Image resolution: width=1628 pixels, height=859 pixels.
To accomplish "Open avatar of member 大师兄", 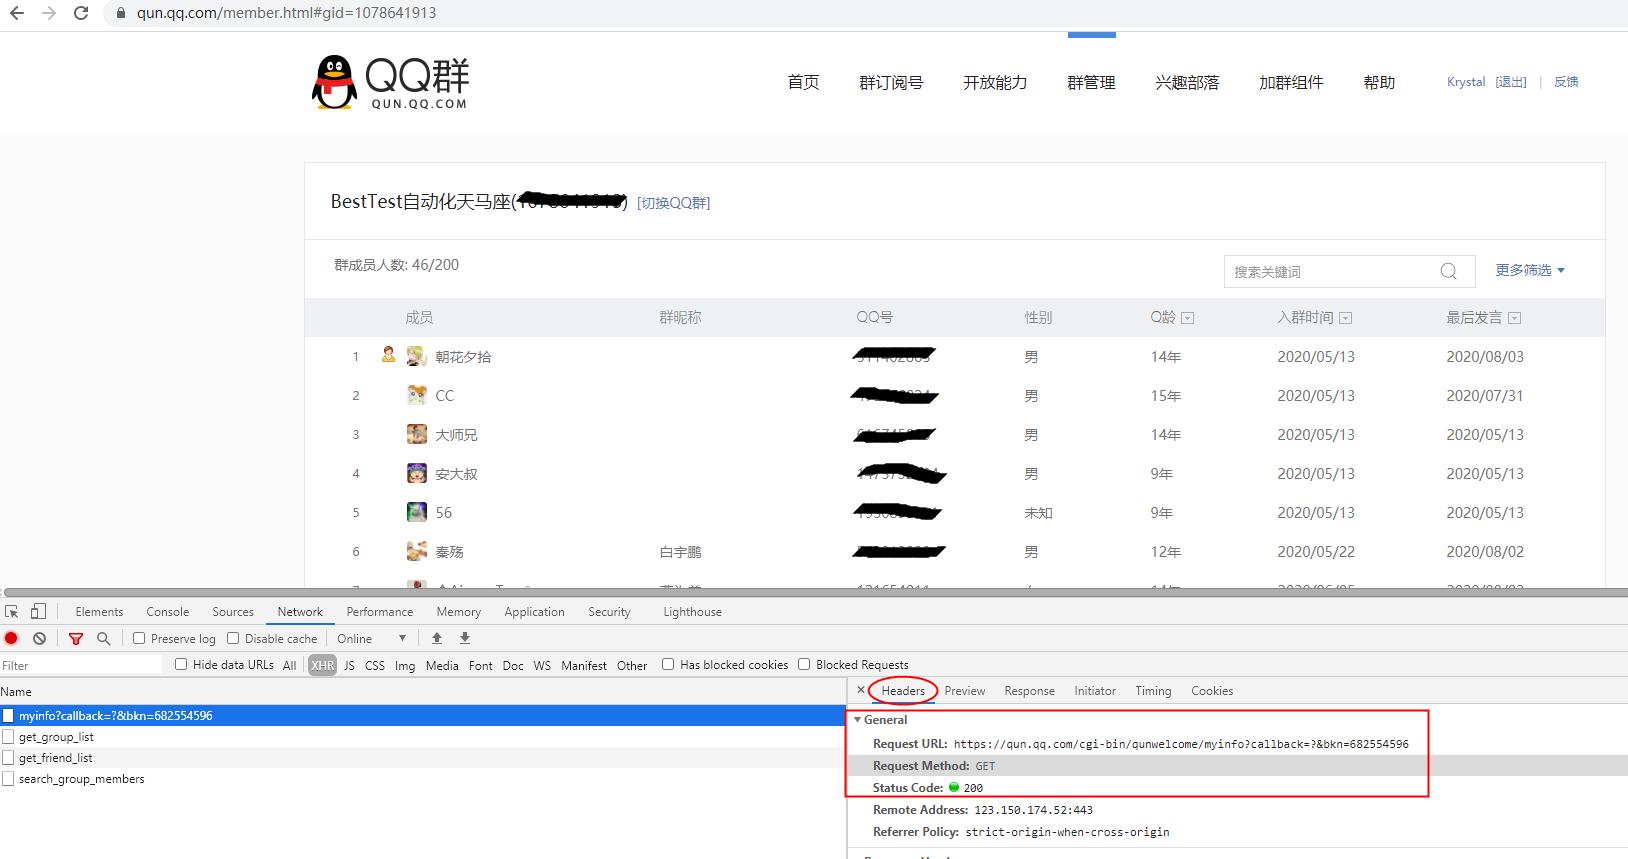I will [417, 434].
